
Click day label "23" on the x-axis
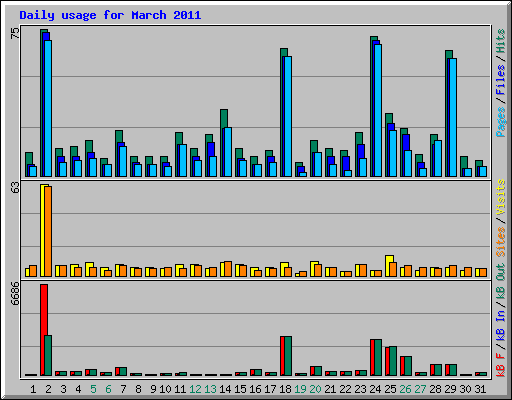pos(360,389)
